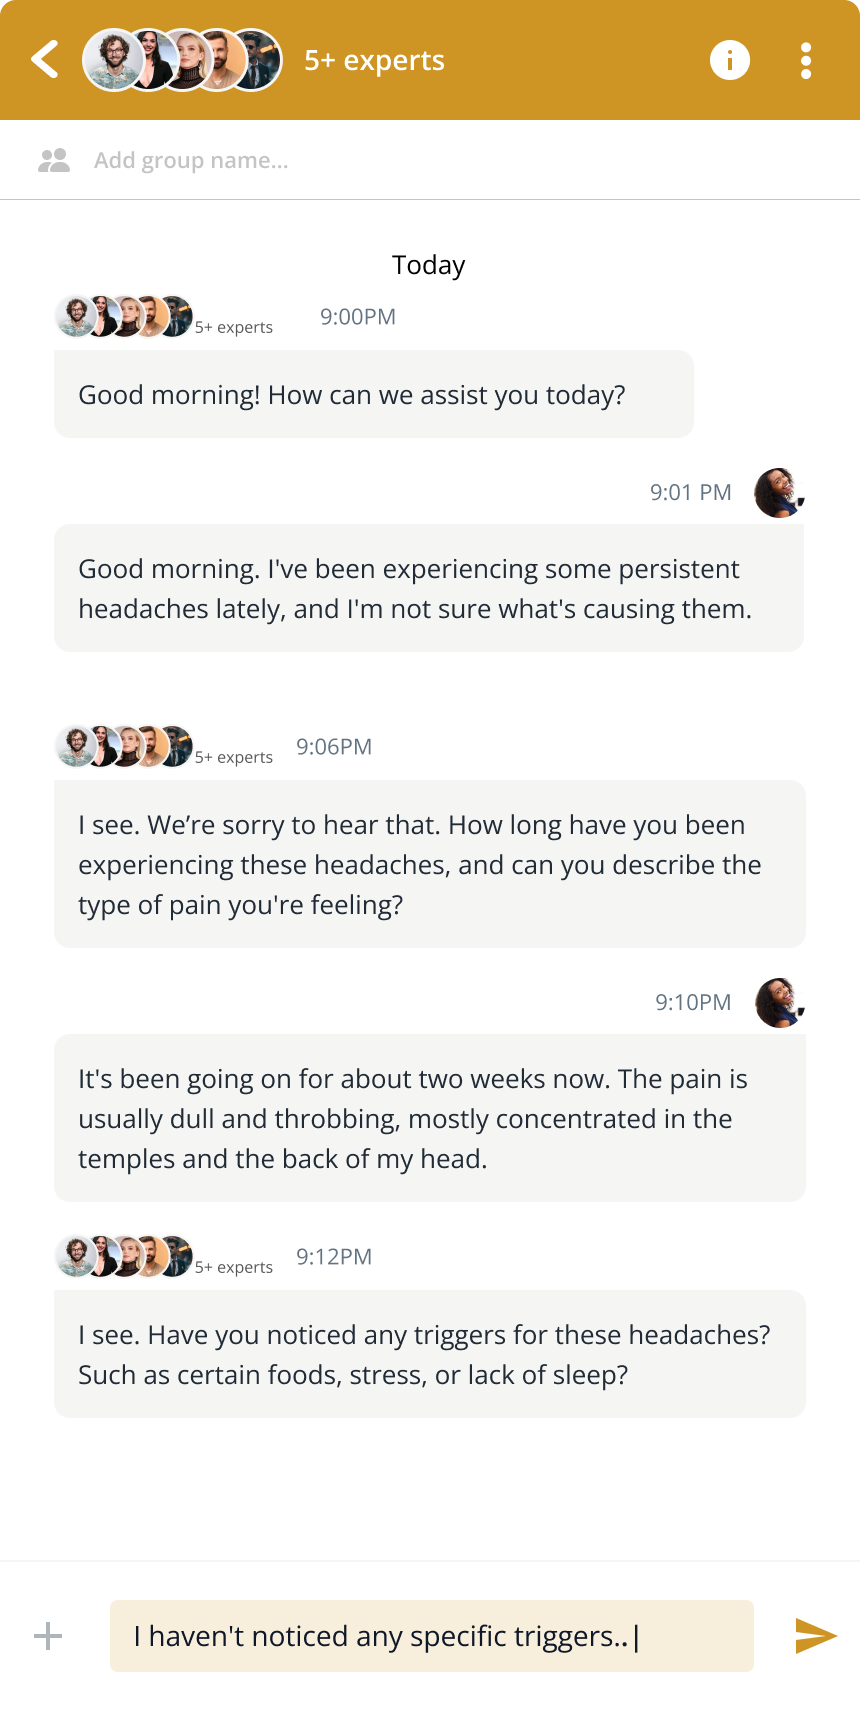
Task: Click the 5+ experts header title
Action: tap(374, 60)
